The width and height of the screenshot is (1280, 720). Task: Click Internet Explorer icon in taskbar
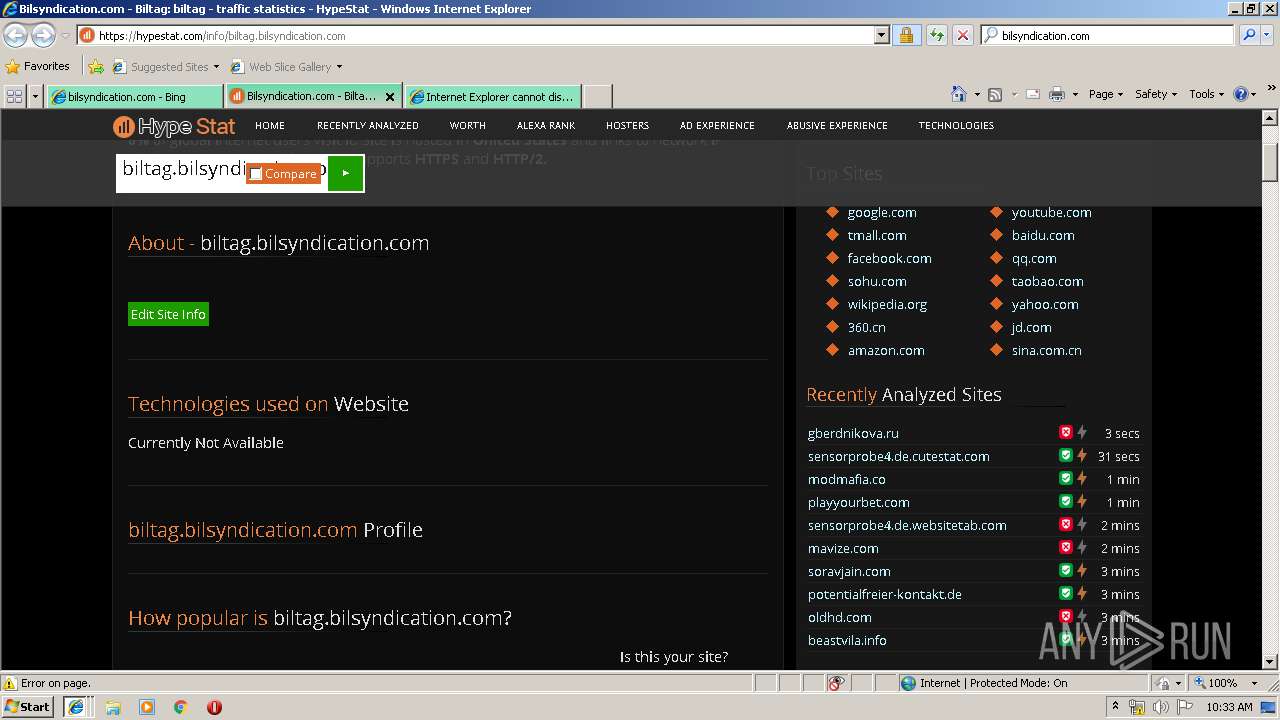point(75,707)
